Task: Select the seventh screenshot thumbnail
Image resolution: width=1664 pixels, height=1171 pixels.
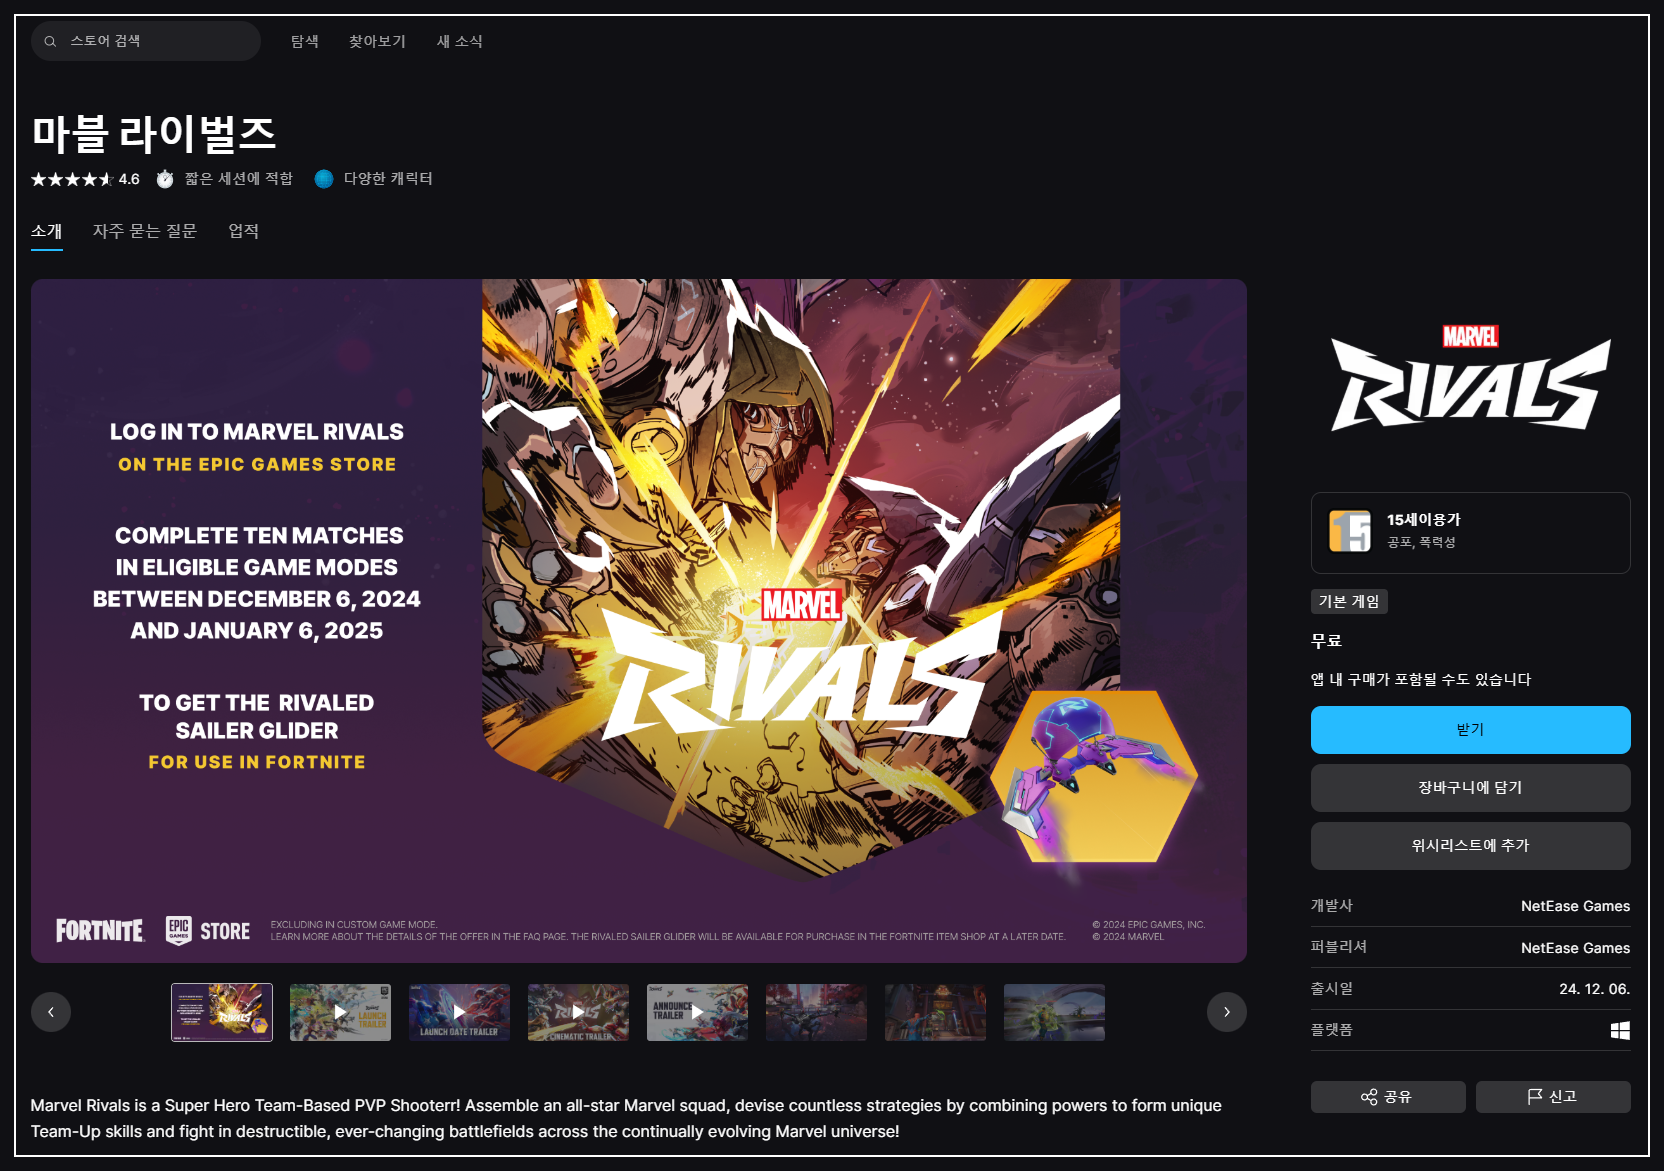Action: click(935, 1012)
